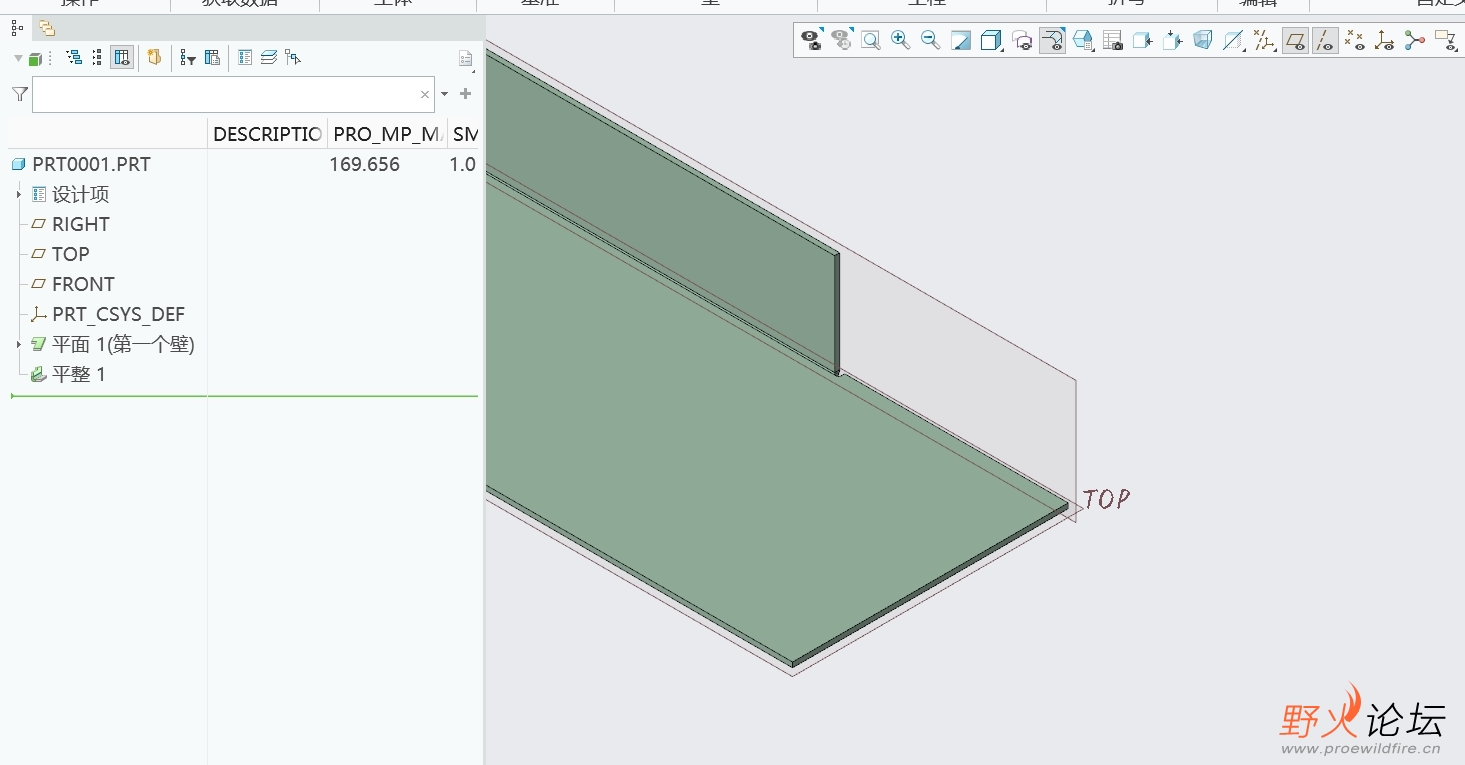The height and width of the screenshot is (765, 1465).
Task: Click the 1.0 value in SM column
Action: tap(462, 164)
